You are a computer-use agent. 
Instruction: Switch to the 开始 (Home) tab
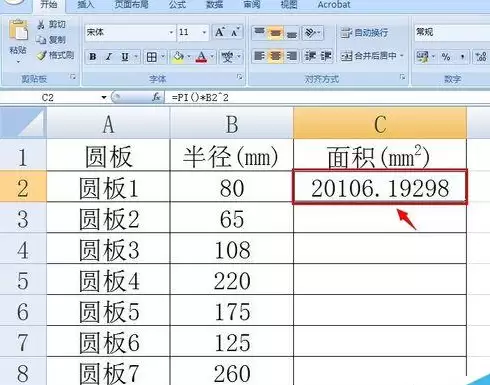pyautogui.click(x=49, y=5)
